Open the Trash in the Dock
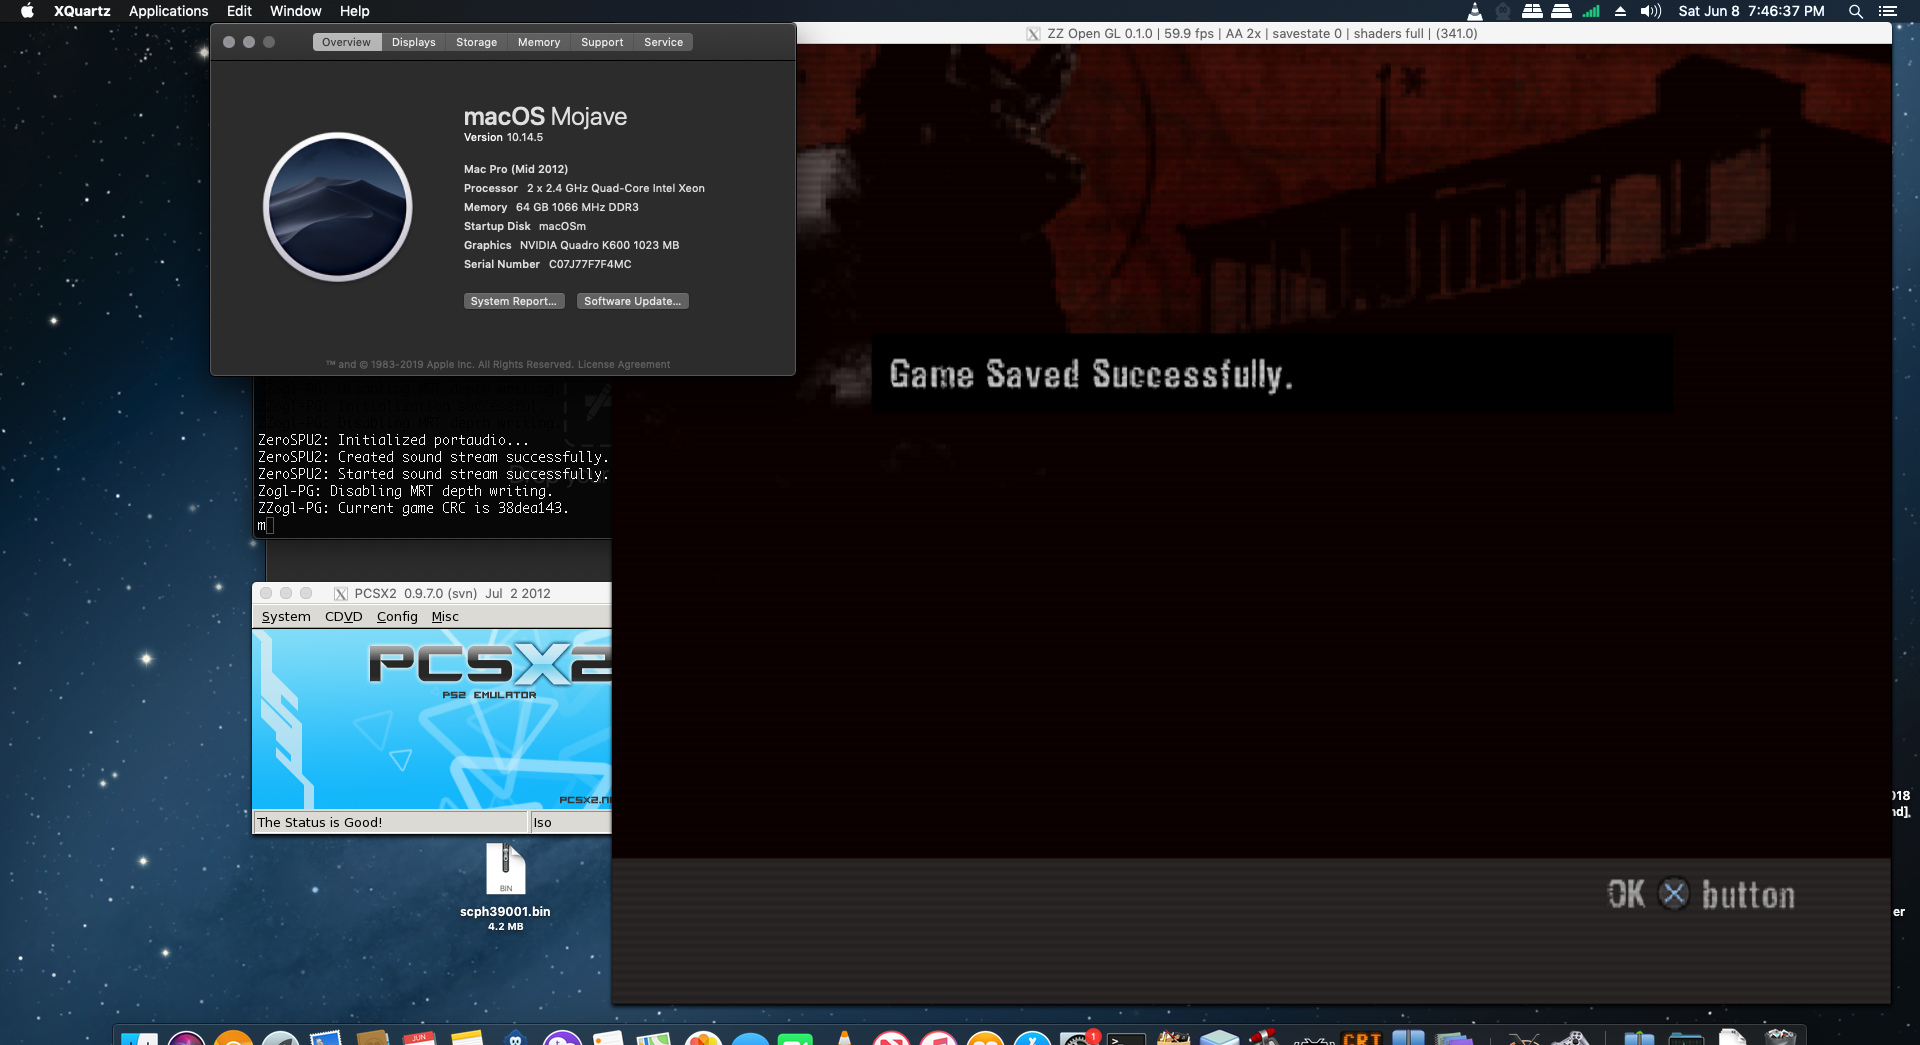1920x1045 pixels. coord(1780,1038)
